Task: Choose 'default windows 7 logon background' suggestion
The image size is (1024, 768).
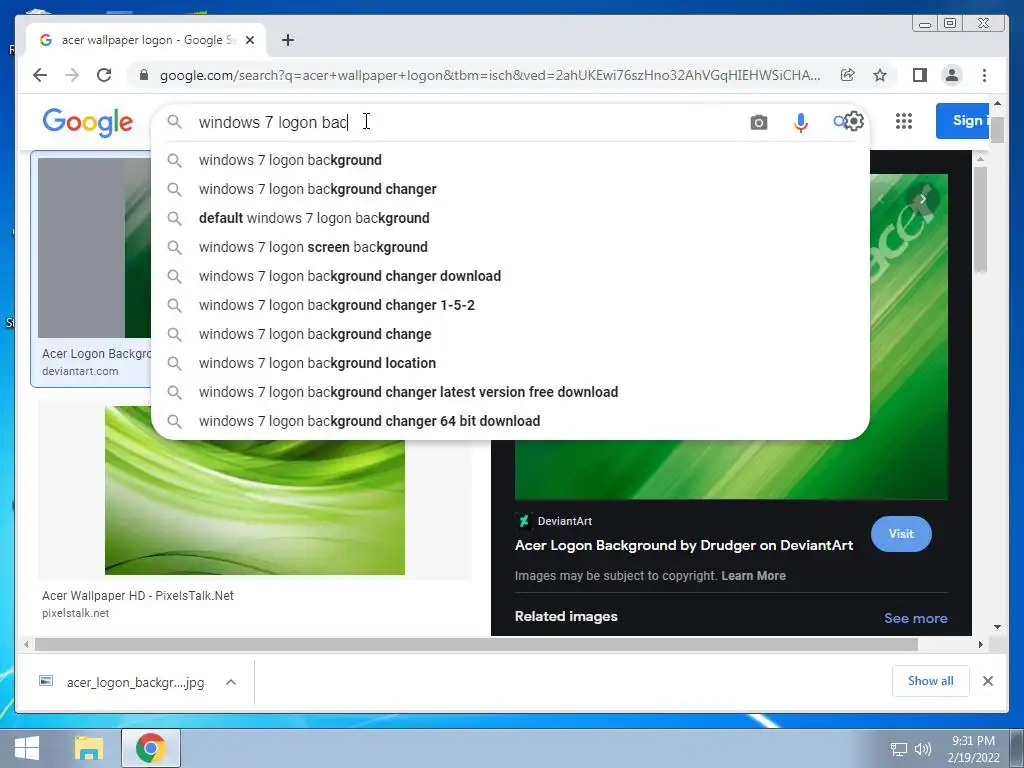Action: click(510, 218)
